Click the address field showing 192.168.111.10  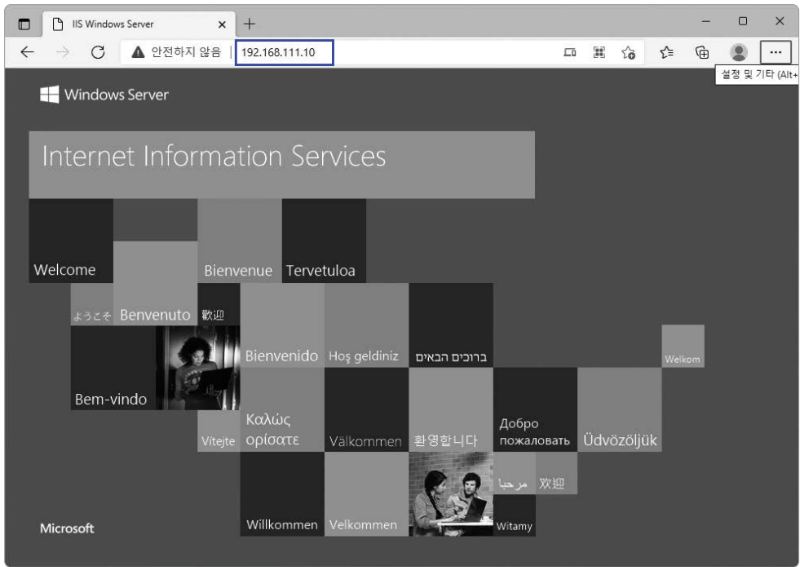pos(284,52)
